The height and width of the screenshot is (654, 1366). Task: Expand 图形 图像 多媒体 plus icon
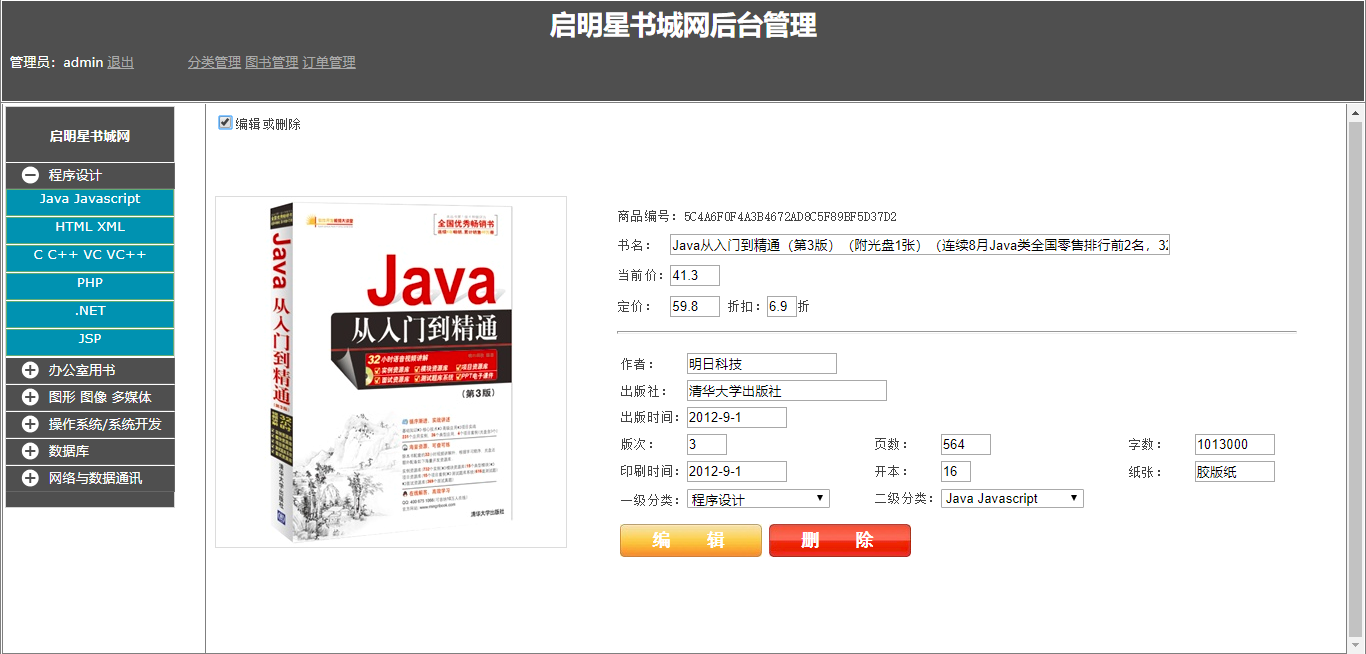point(30,397)
